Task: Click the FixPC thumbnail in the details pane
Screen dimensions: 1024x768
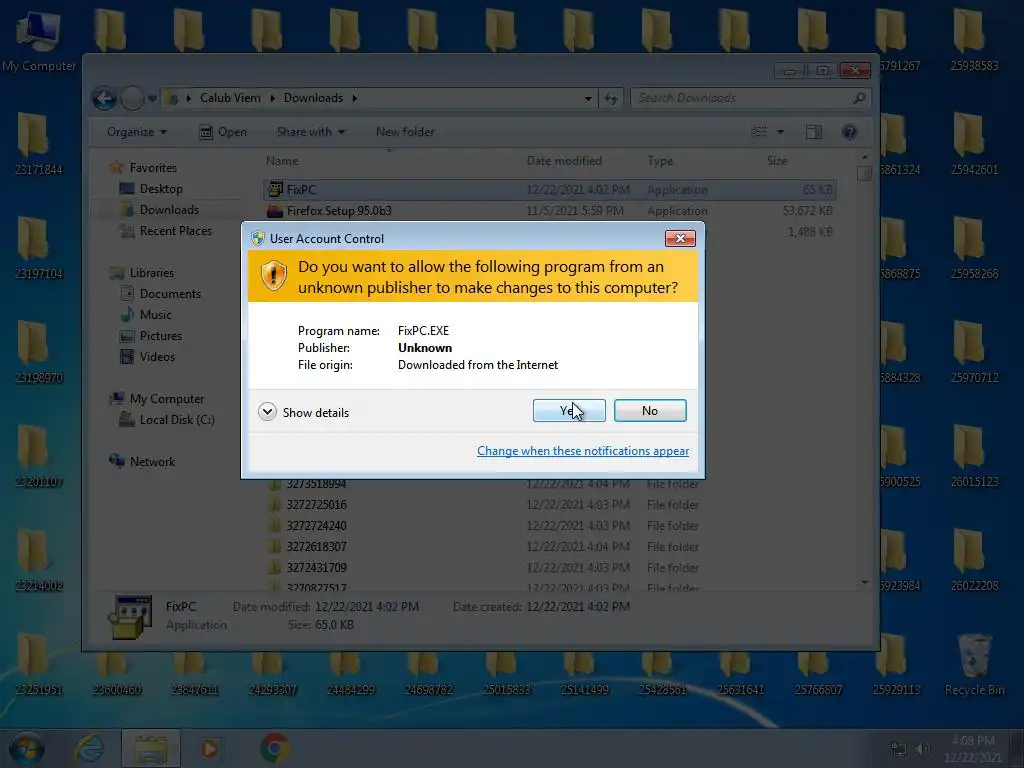Action: click(130, 616)
